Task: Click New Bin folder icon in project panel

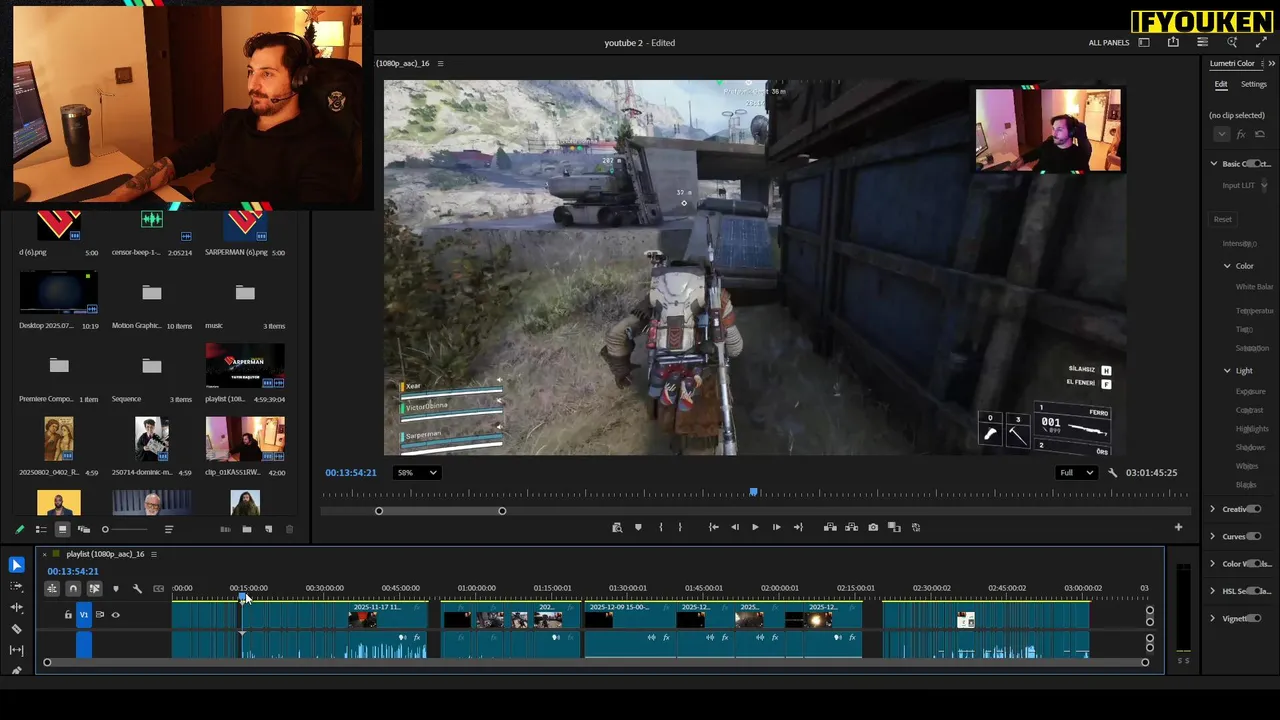Action: [247, 529]
